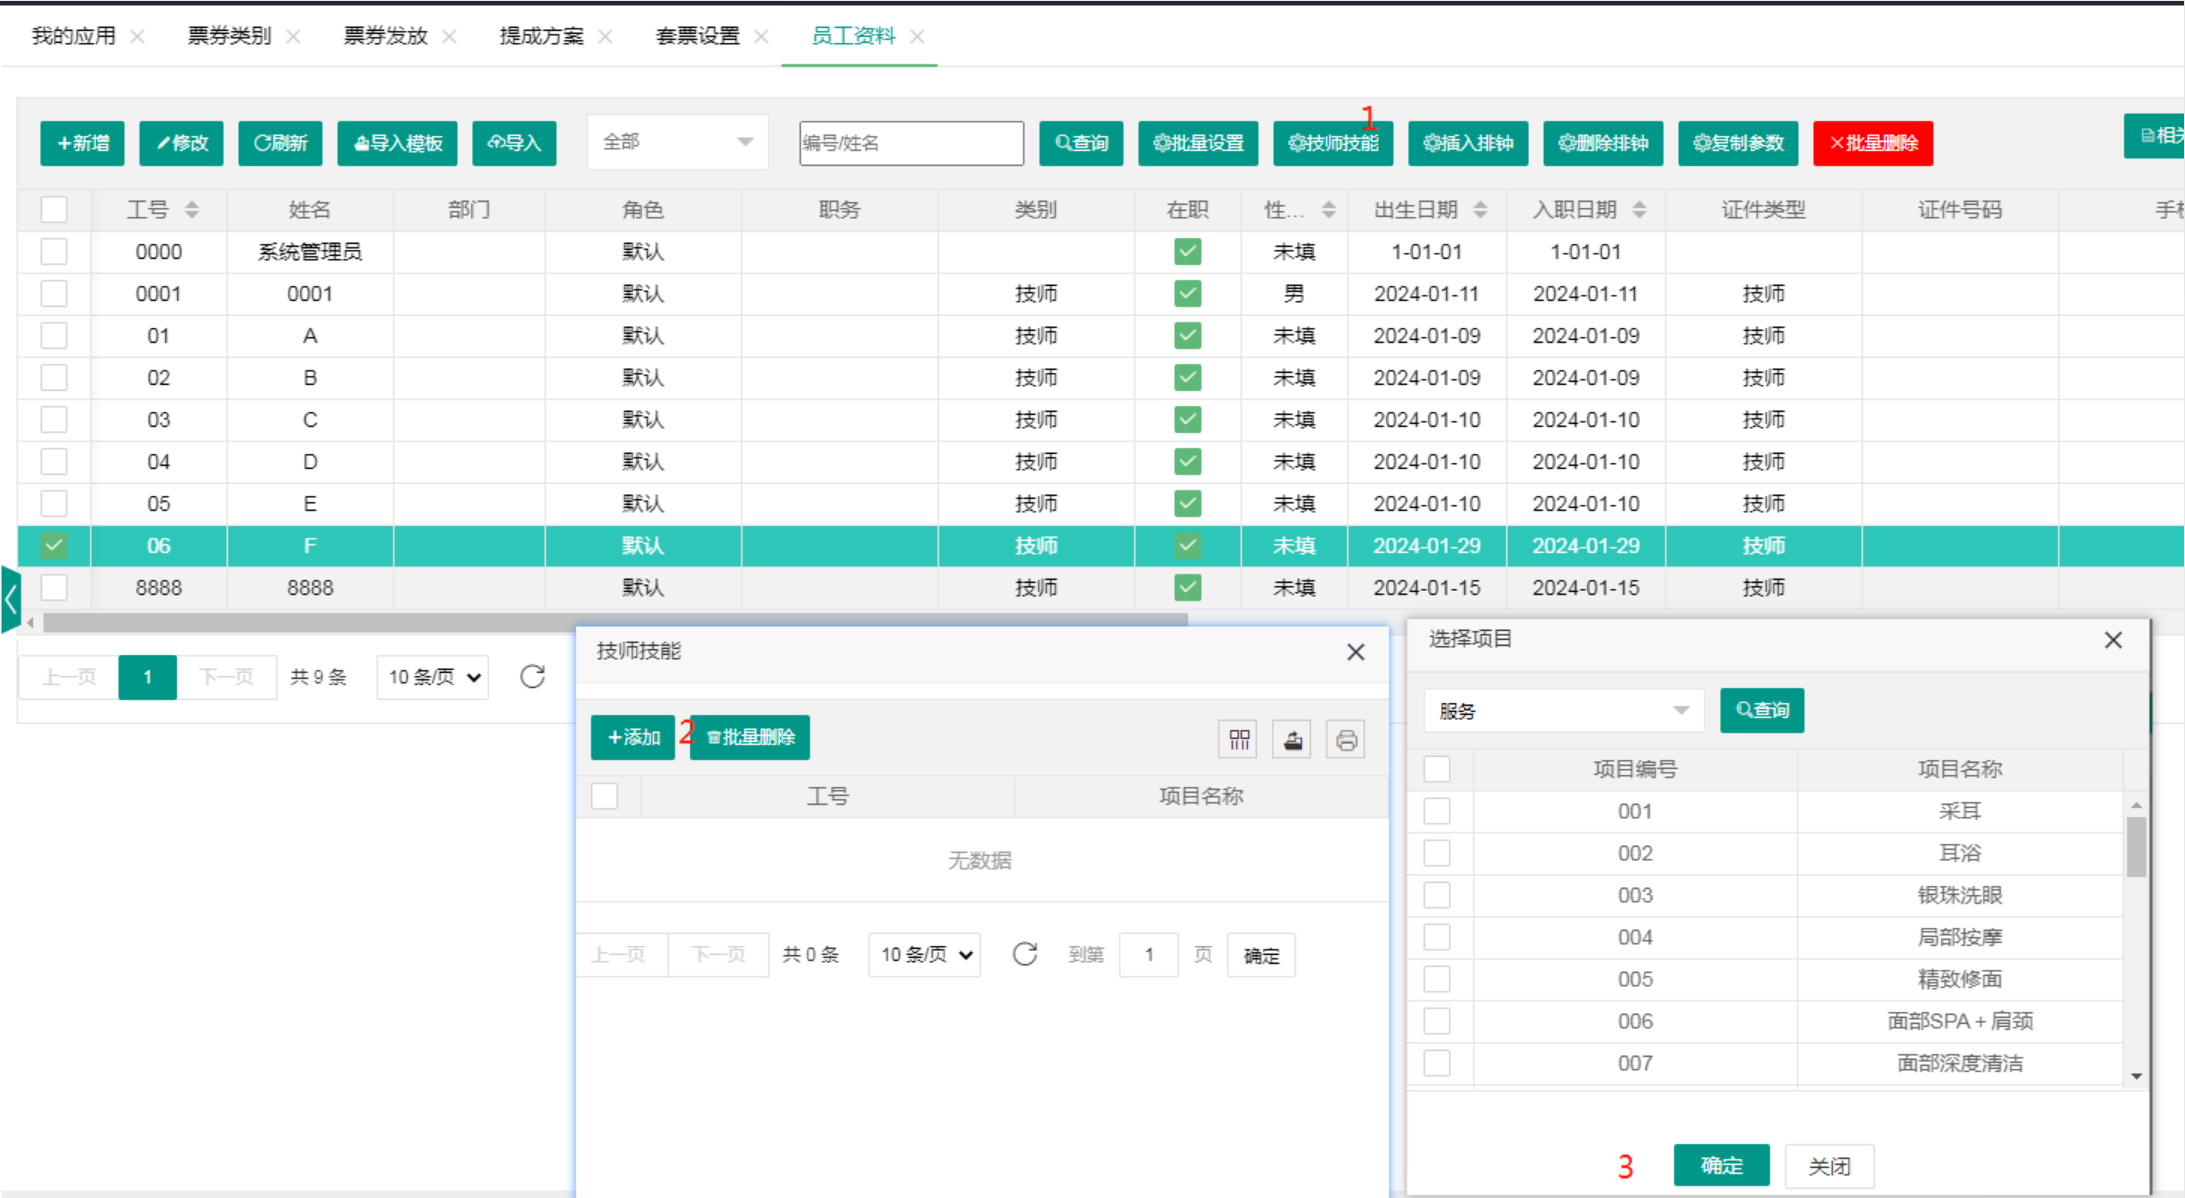Image resolution: width=2185 pixels, height=1198 pixels.
Task: Switch to the 票券类别 tab
Action: pyautogui.click(x=230, y=36)
